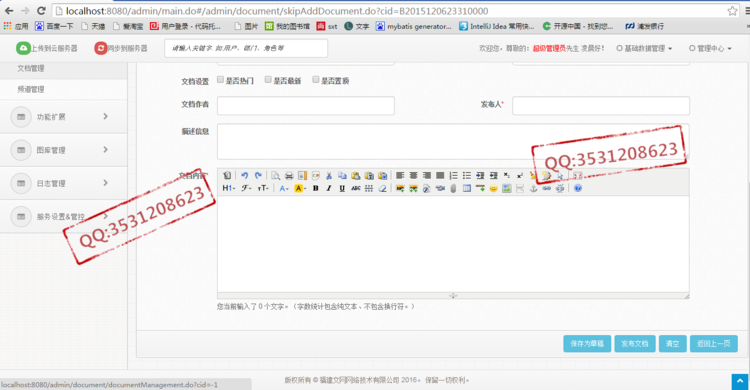Check the 是否热门 checkbox
The width and height of the screenshot is (750, 390).
click(x=221, y=79)
